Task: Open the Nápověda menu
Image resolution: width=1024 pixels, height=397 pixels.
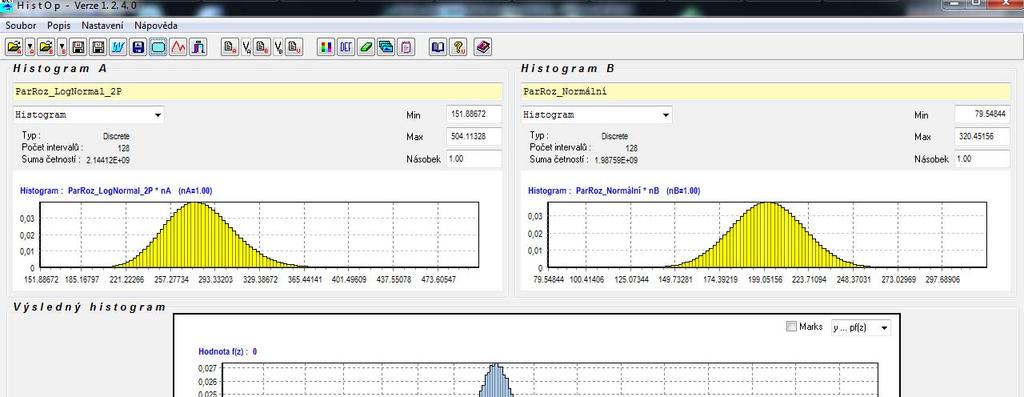Action: click(155, 25)
